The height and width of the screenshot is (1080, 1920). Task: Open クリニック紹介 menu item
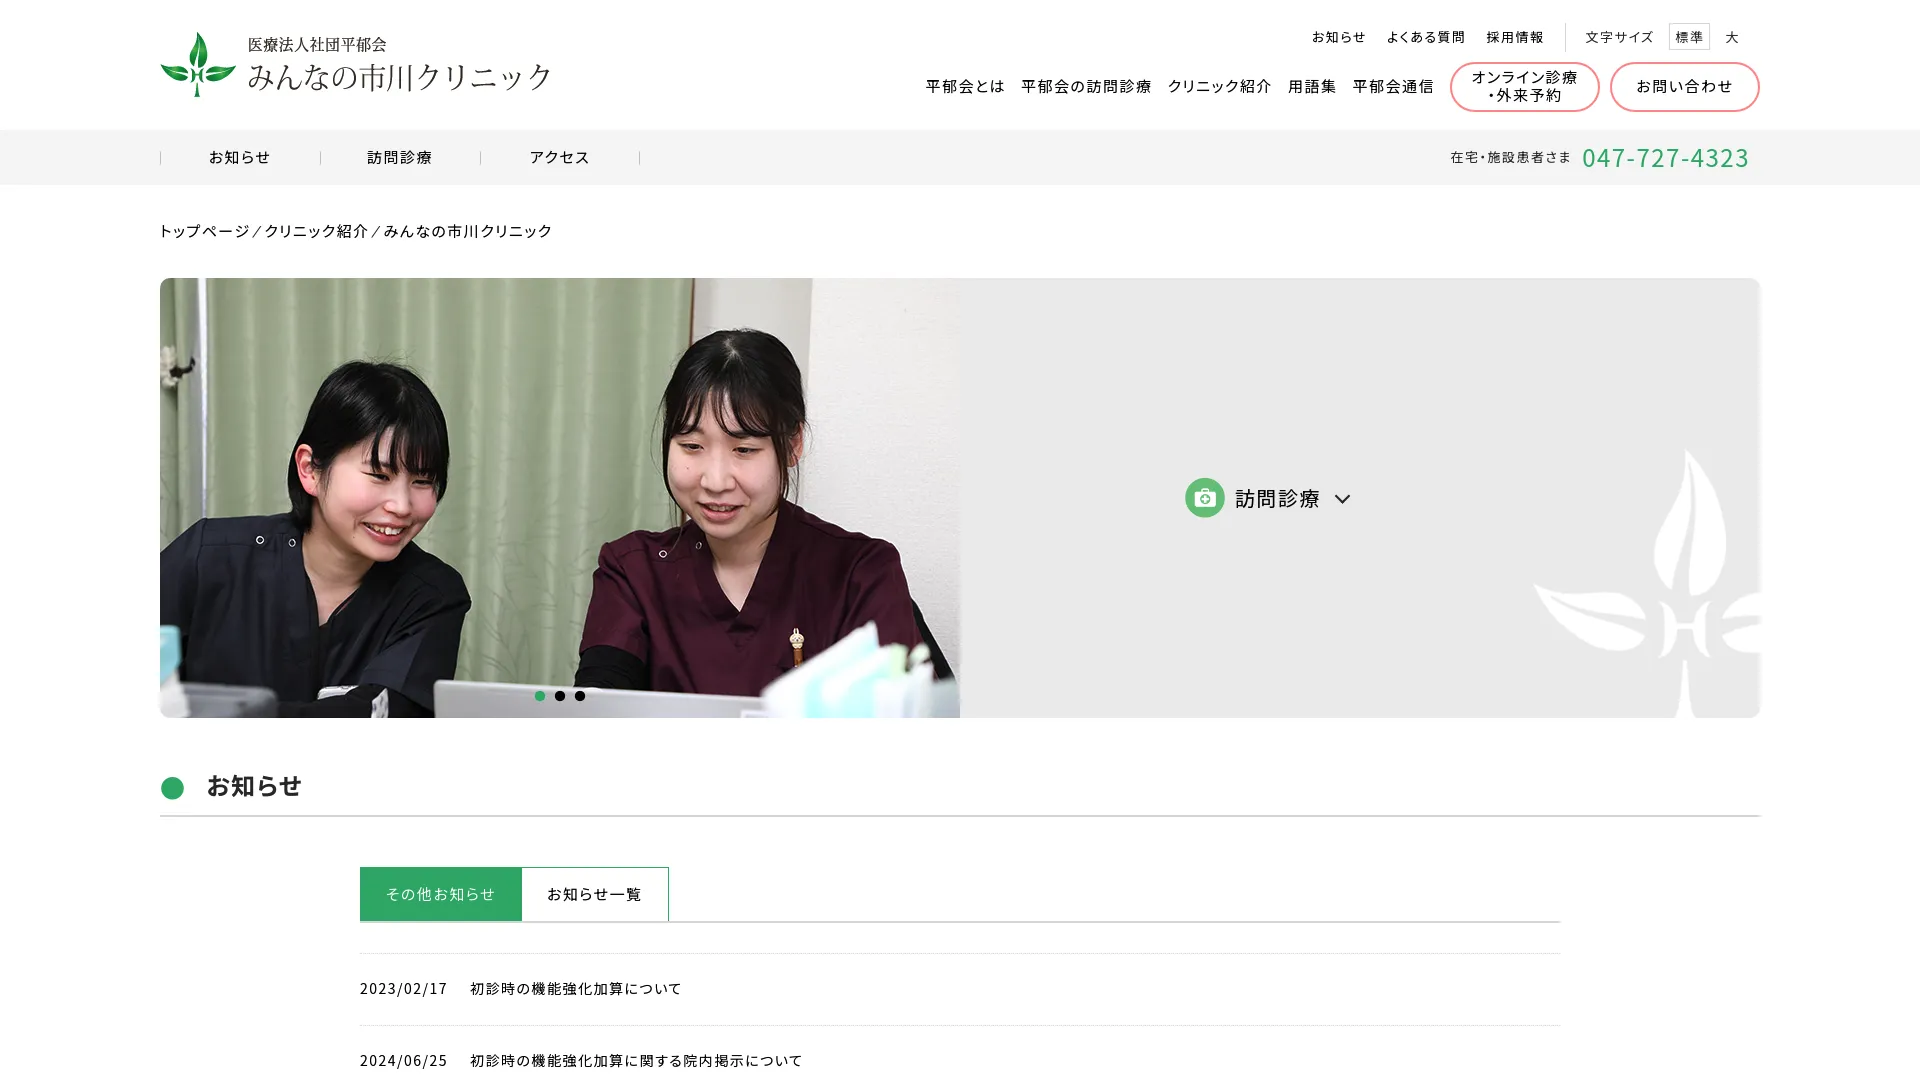[1219, 86]
